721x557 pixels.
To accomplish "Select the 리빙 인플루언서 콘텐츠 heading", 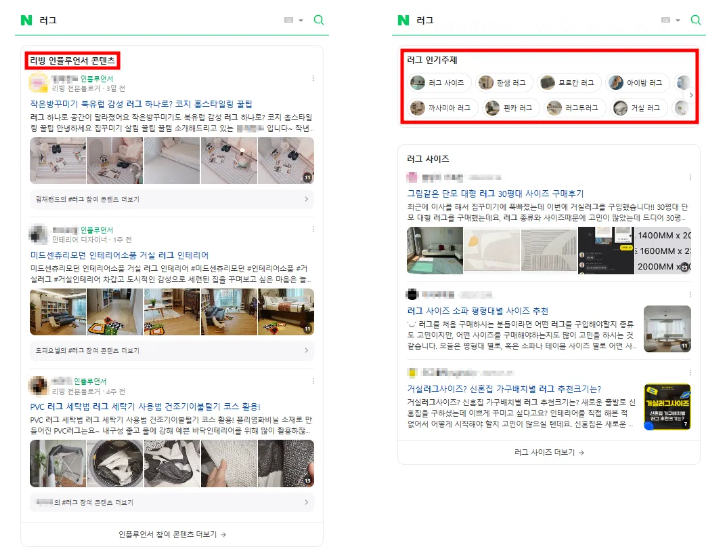I will pyautogui.click(x=73, y=60).
